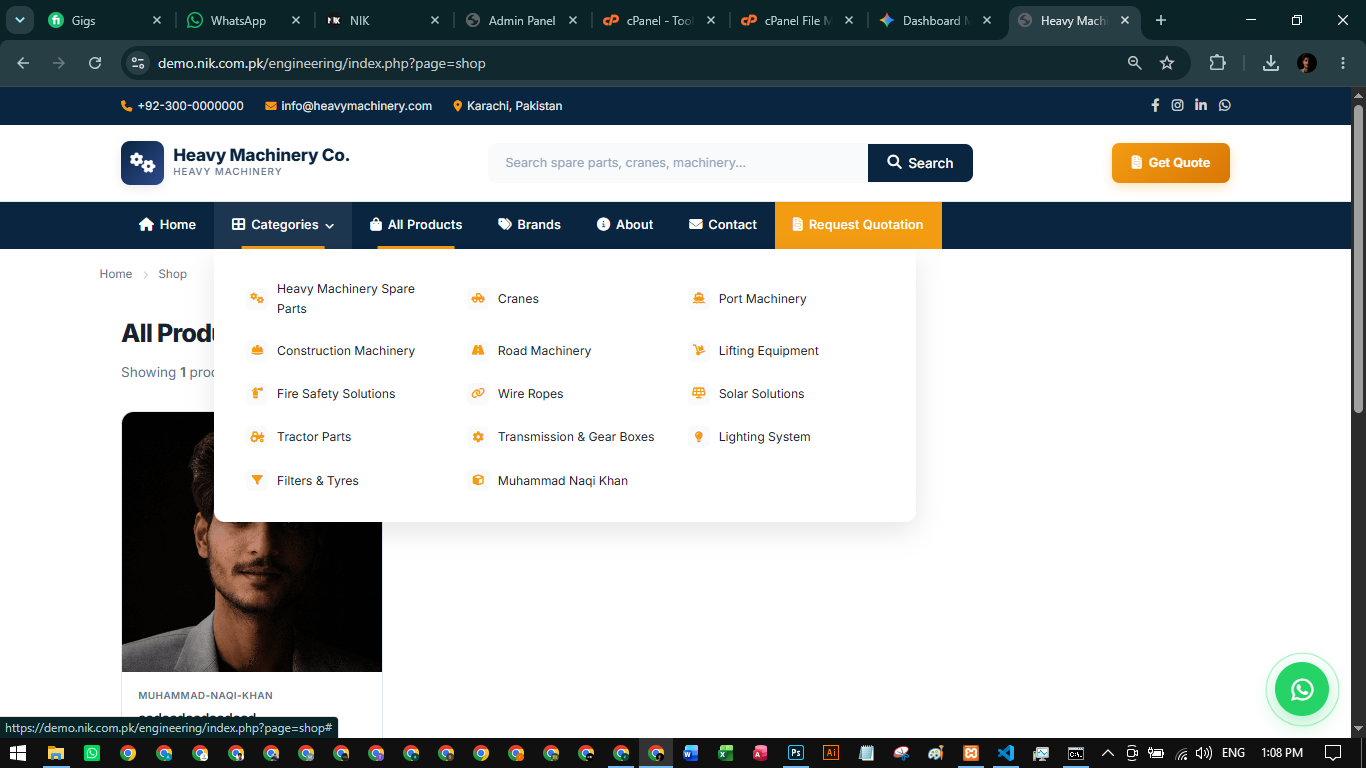Collapse the Categories dropdown menu
The image size is (1366, 768).
coord(283,225)
